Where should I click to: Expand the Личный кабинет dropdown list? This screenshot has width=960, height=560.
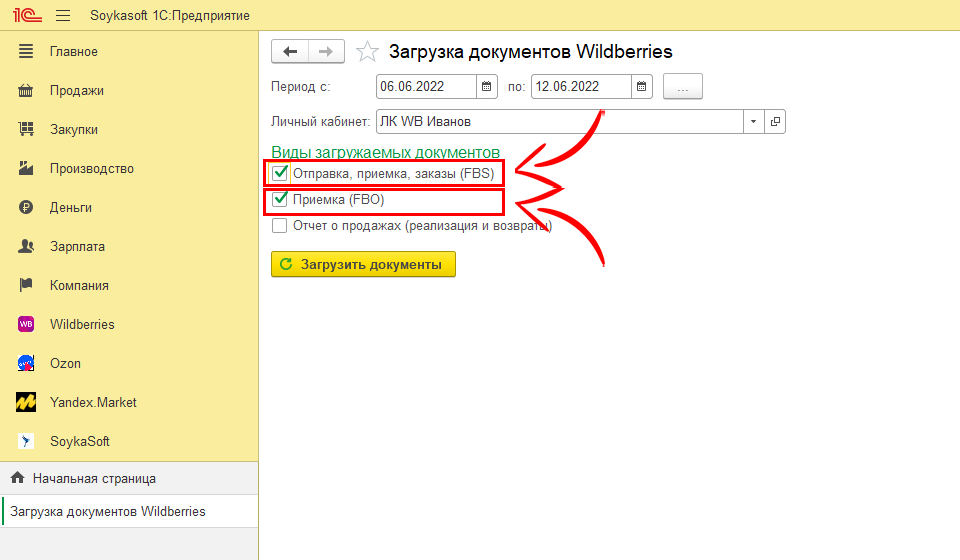pyautogui.click(x=752, y=122)
